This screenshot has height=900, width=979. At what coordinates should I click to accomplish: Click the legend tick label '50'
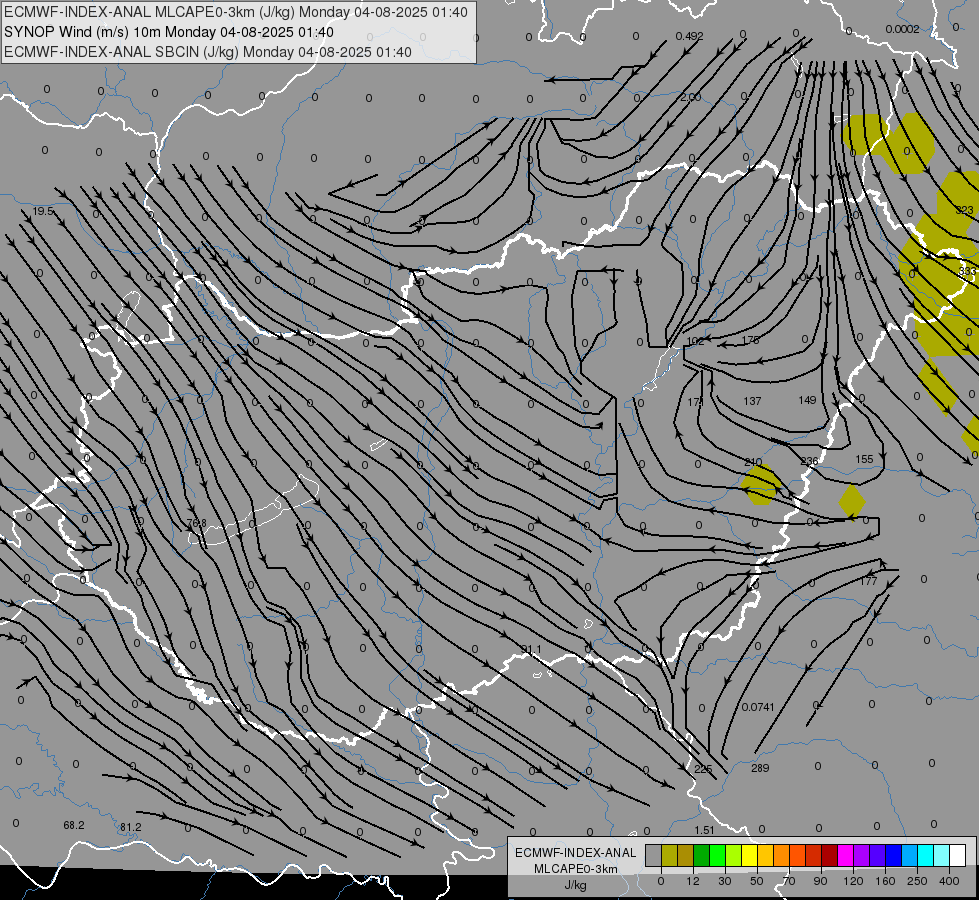click(x=757, y=881)
